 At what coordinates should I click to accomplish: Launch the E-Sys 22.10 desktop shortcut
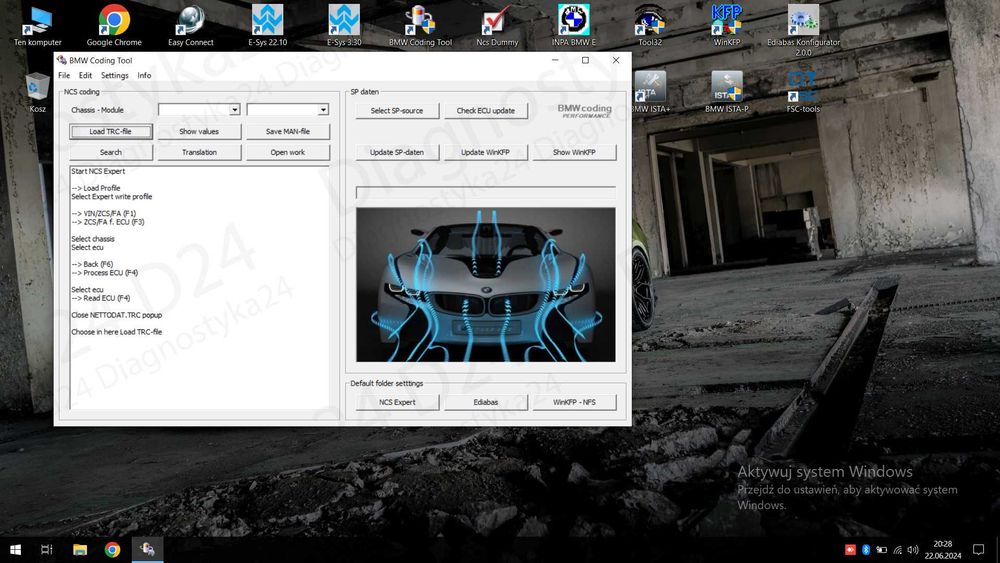coord(267,26)
